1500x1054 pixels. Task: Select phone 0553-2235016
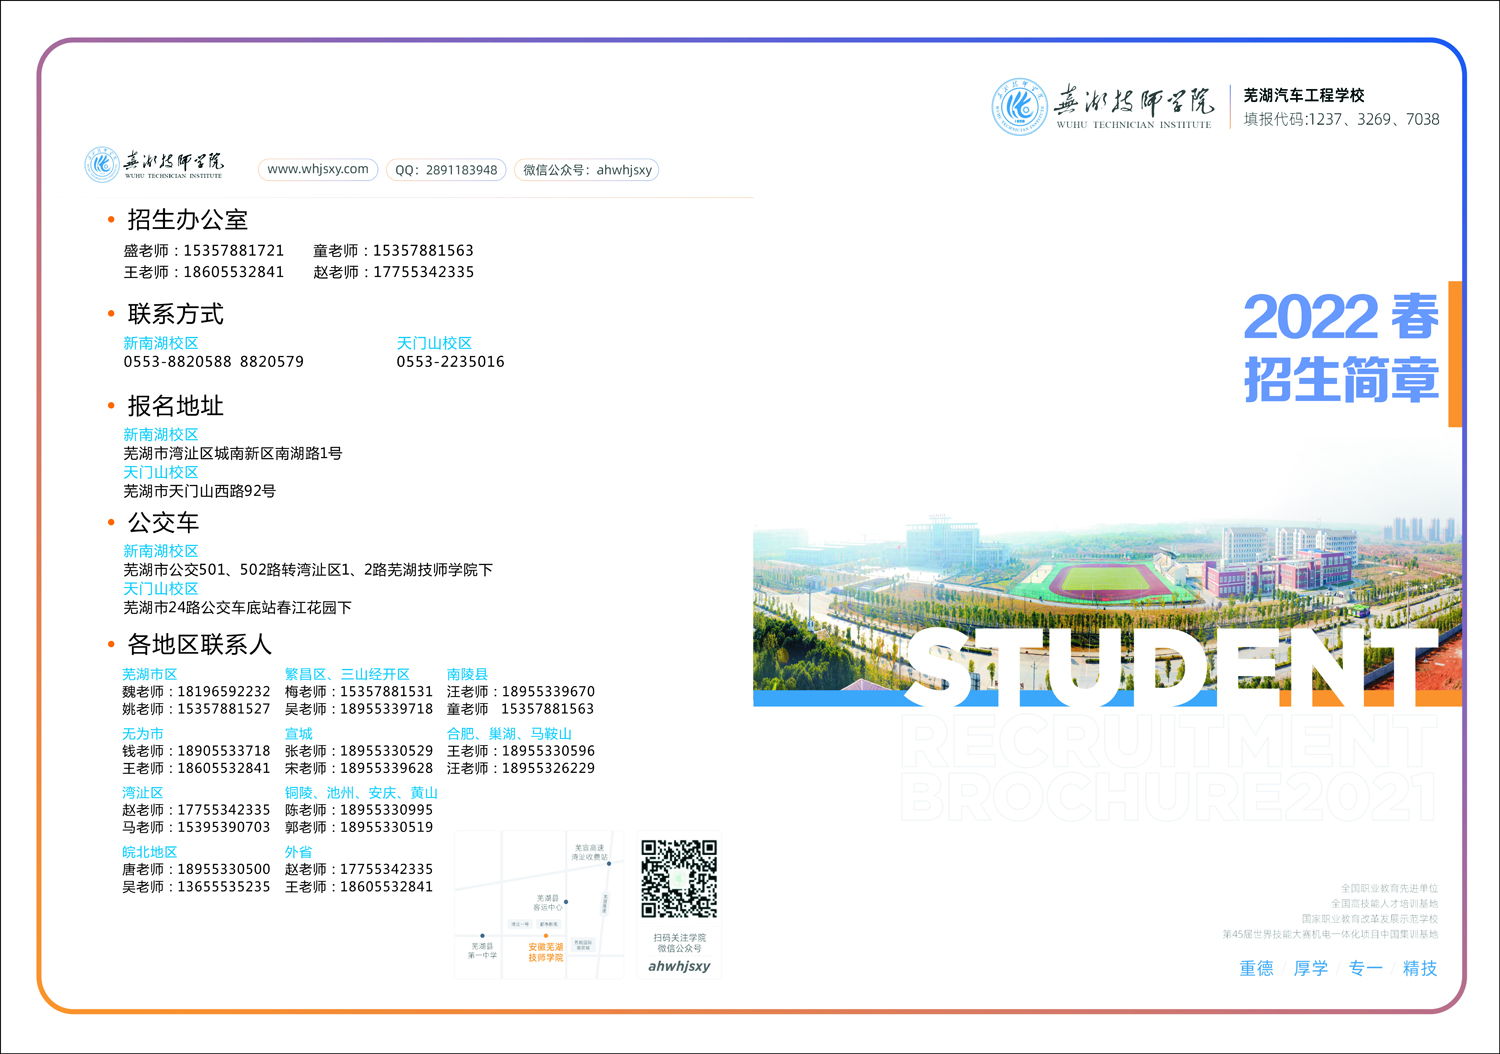pyautogui.click(x=451, y=362)
